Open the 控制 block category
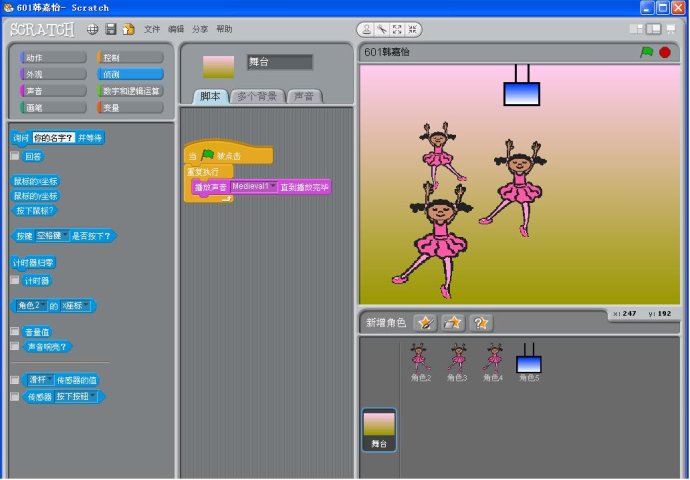The image size is (690, 480). (x=130, y=57)
